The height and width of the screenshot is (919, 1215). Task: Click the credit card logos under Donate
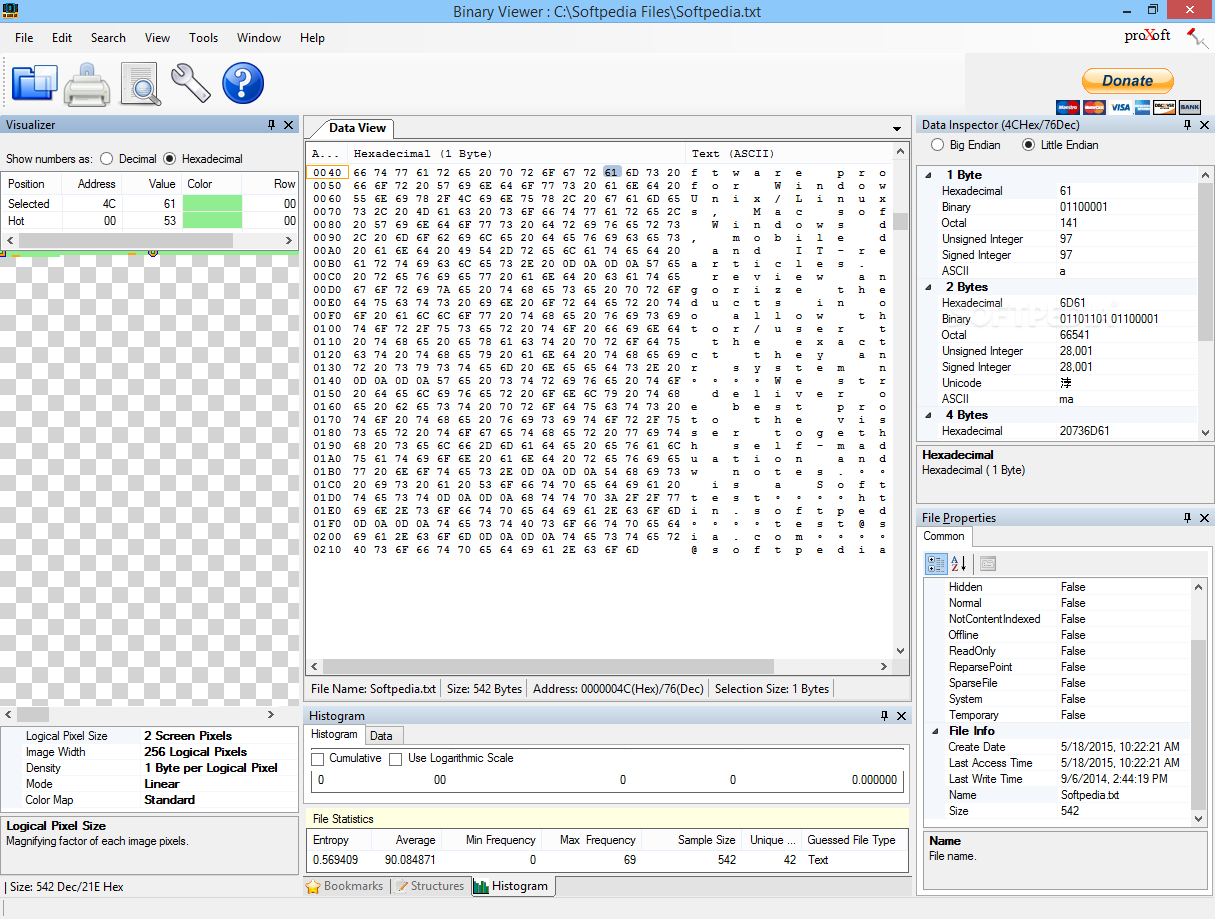1128,107
